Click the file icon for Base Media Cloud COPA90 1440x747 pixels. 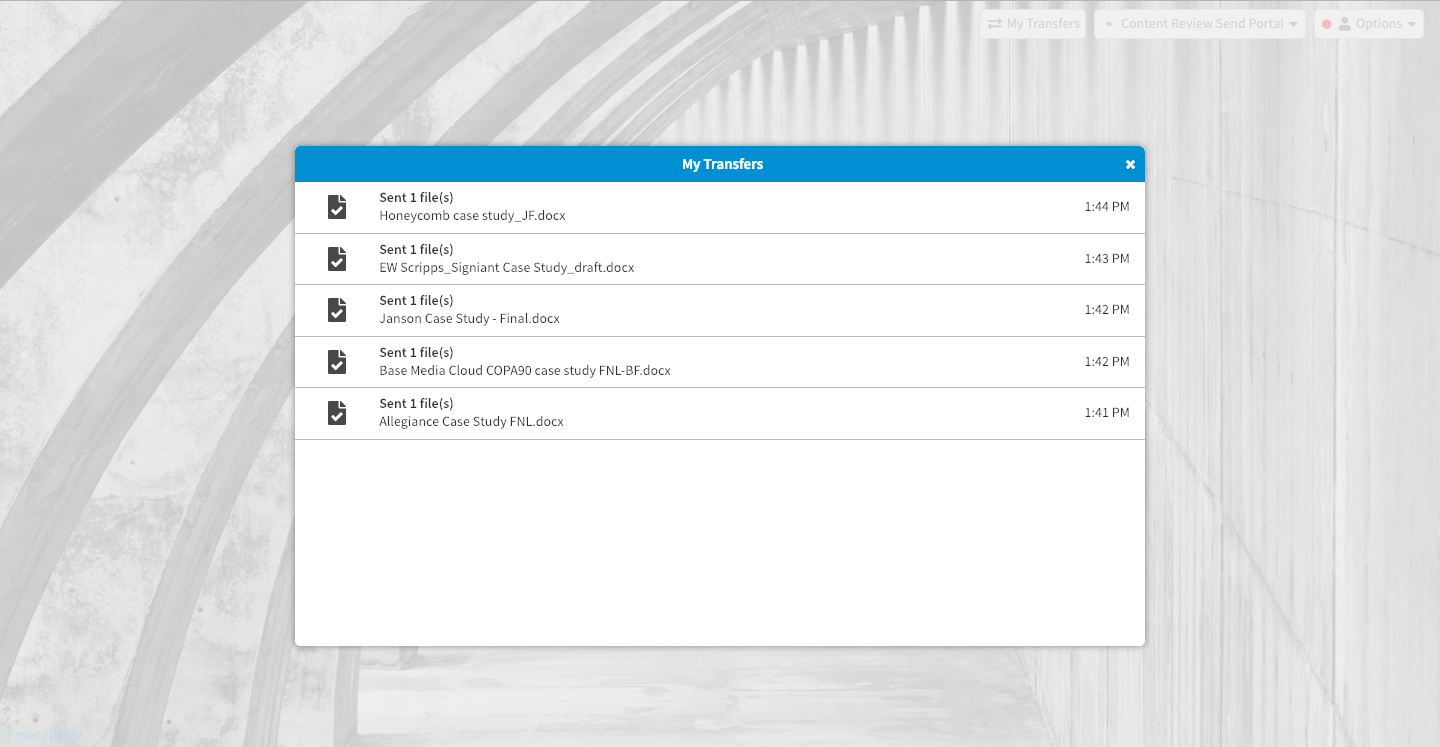(337, 362)
